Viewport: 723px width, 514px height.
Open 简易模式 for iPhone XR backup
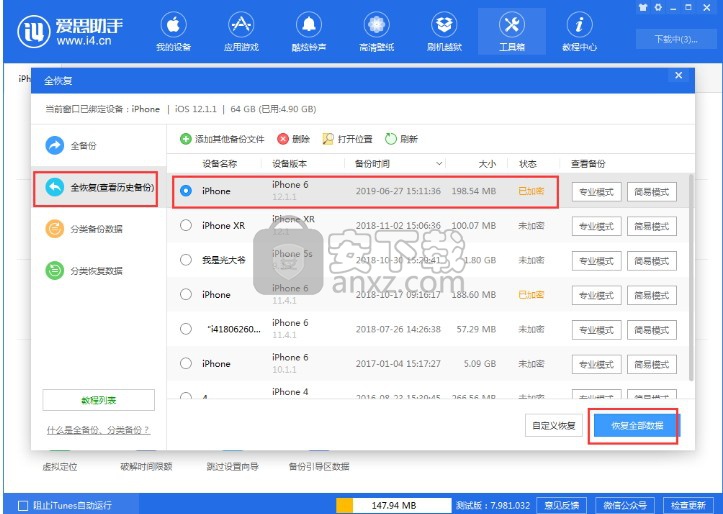coord(652,226)
